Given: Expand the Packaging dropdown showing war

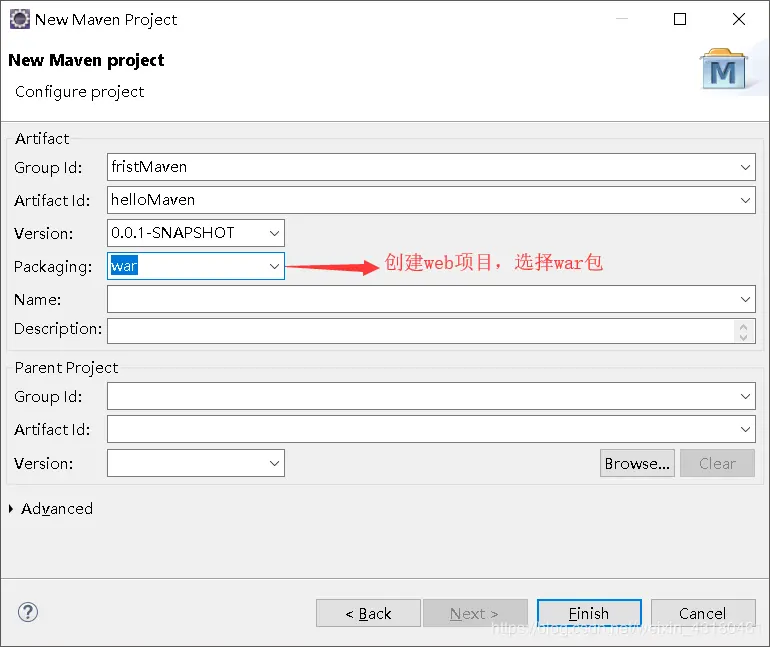Looking at the screenshot, I should point(274,266).
